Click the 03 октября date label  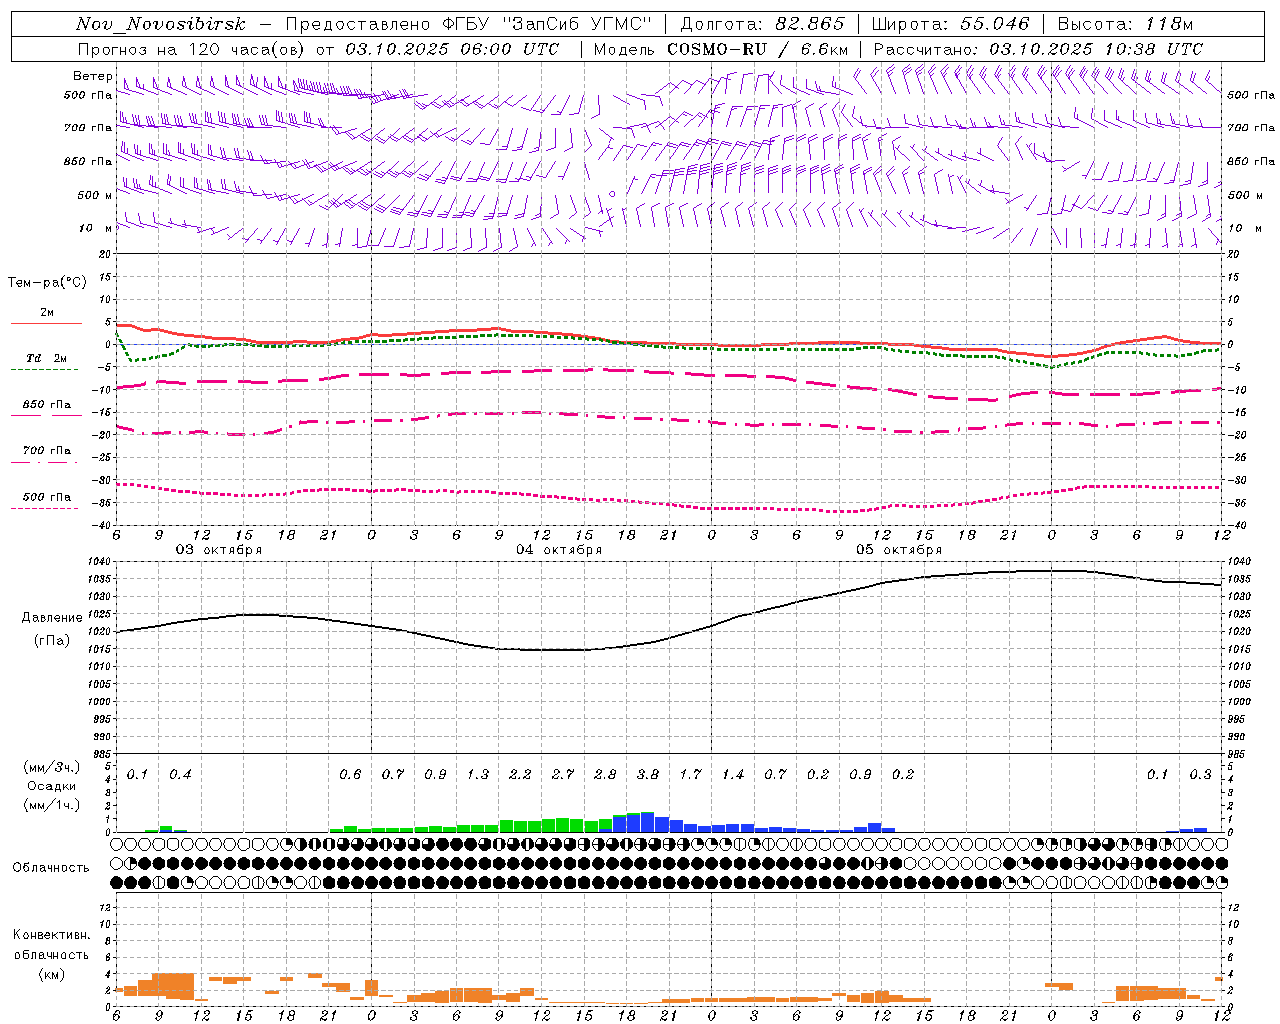219,550
